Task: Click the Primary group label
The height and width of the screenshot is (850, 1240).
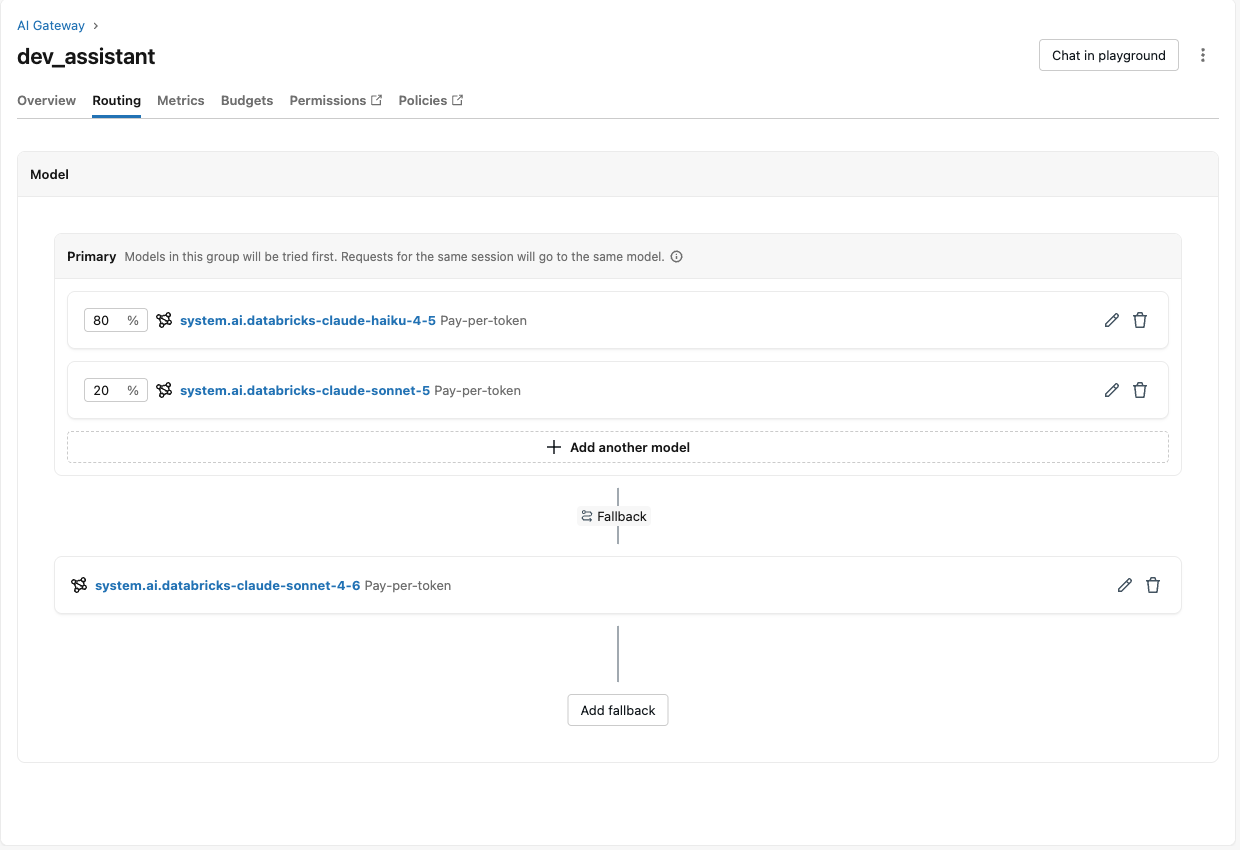Action: coord(91,256)
